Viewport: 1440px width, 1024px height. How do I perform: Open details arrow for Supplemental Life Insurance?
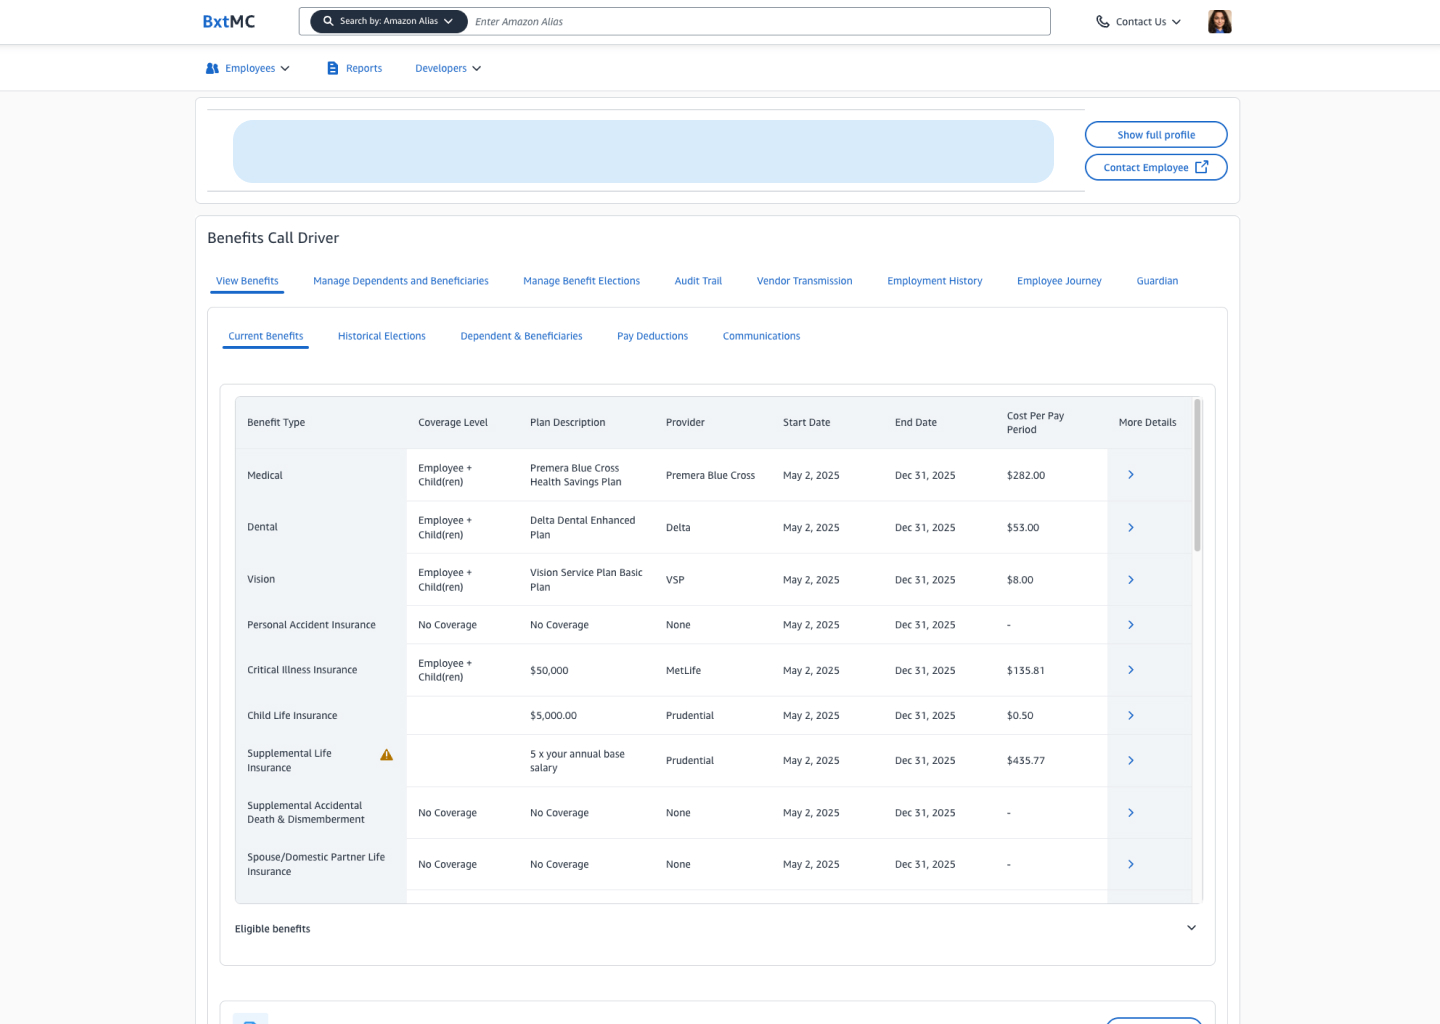[x=1131, y=761]
